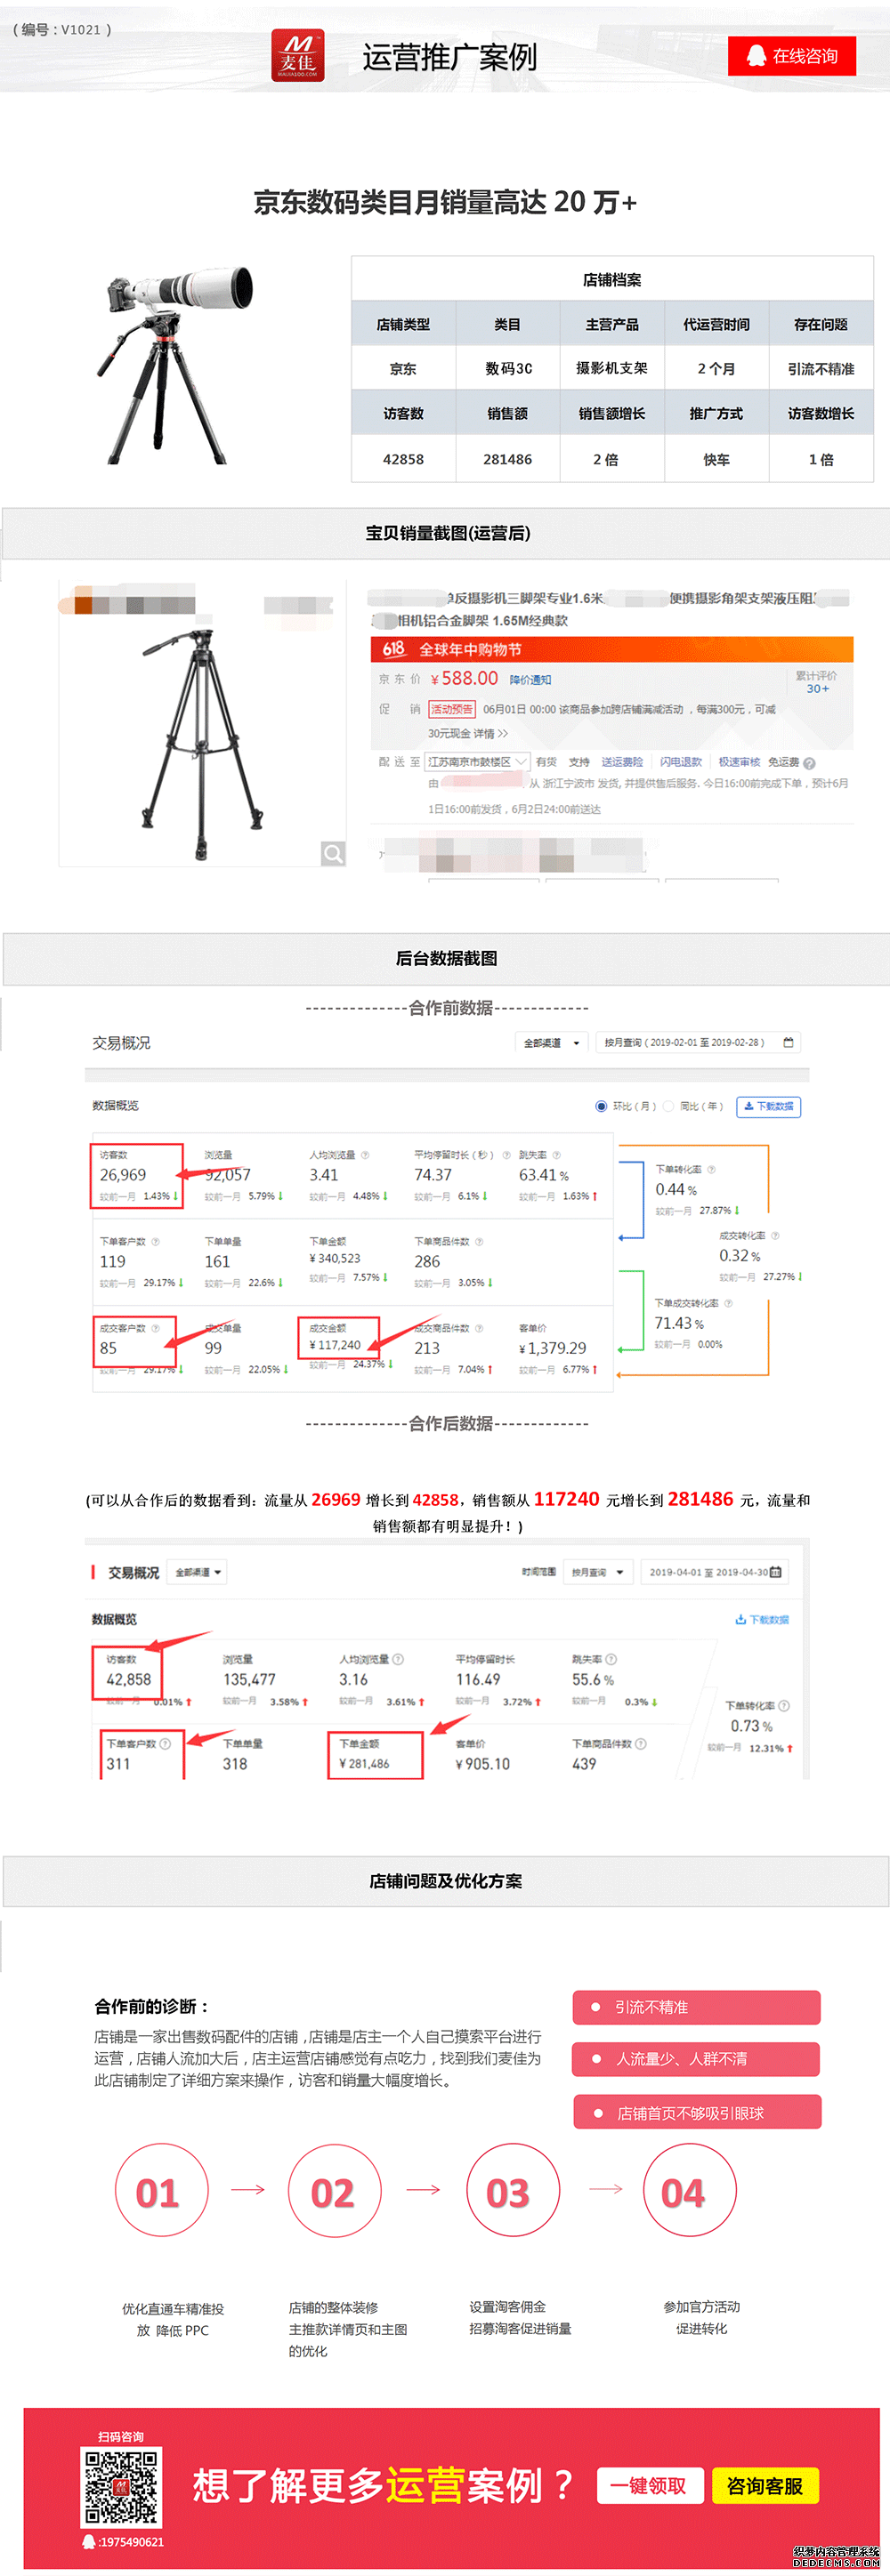Click the 麦佳 red logo in the header
Image resolution: width=890 pixels, height=2576 pixels.
298,56
